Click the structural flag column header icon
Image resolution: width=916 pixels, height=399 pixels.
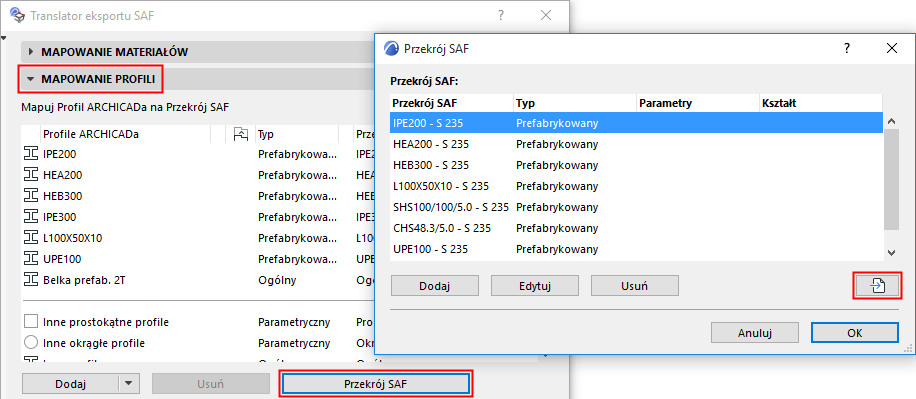(x=240, y=134)
